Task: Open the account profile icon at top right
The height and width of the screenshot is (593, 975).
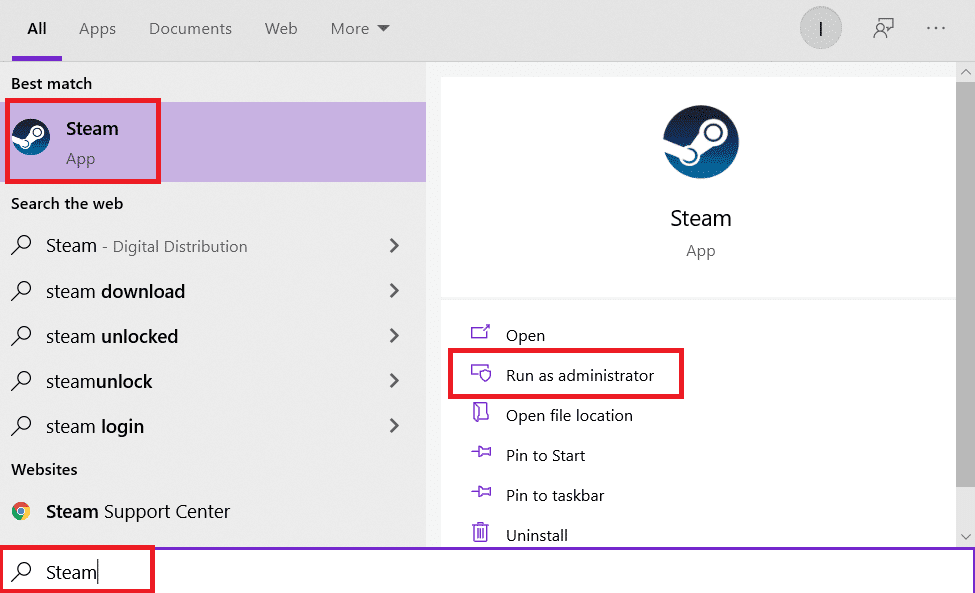Action: point(820,27)
